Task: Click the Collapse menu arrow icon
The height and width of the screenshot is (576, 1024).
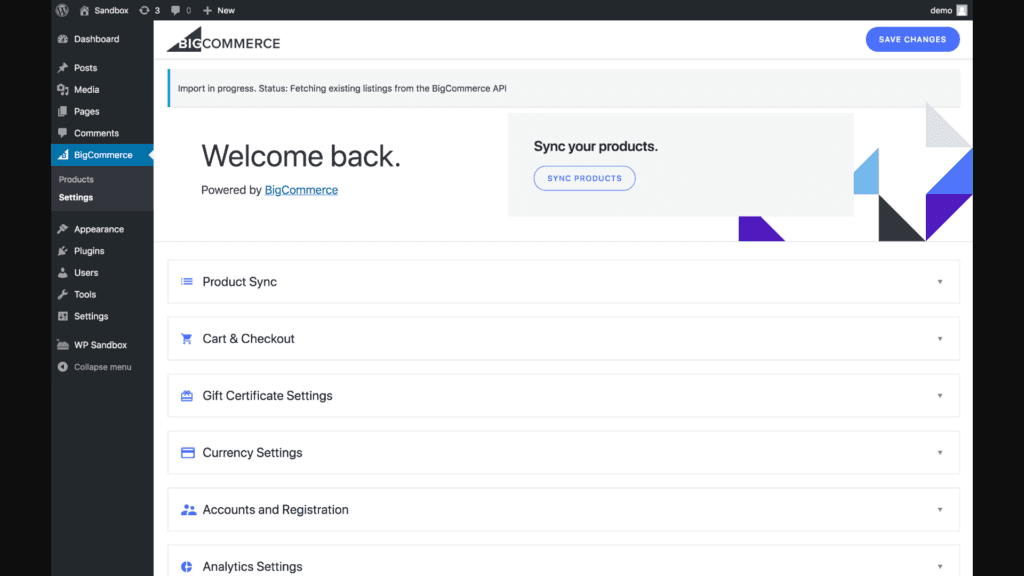Action: point(63,367)
